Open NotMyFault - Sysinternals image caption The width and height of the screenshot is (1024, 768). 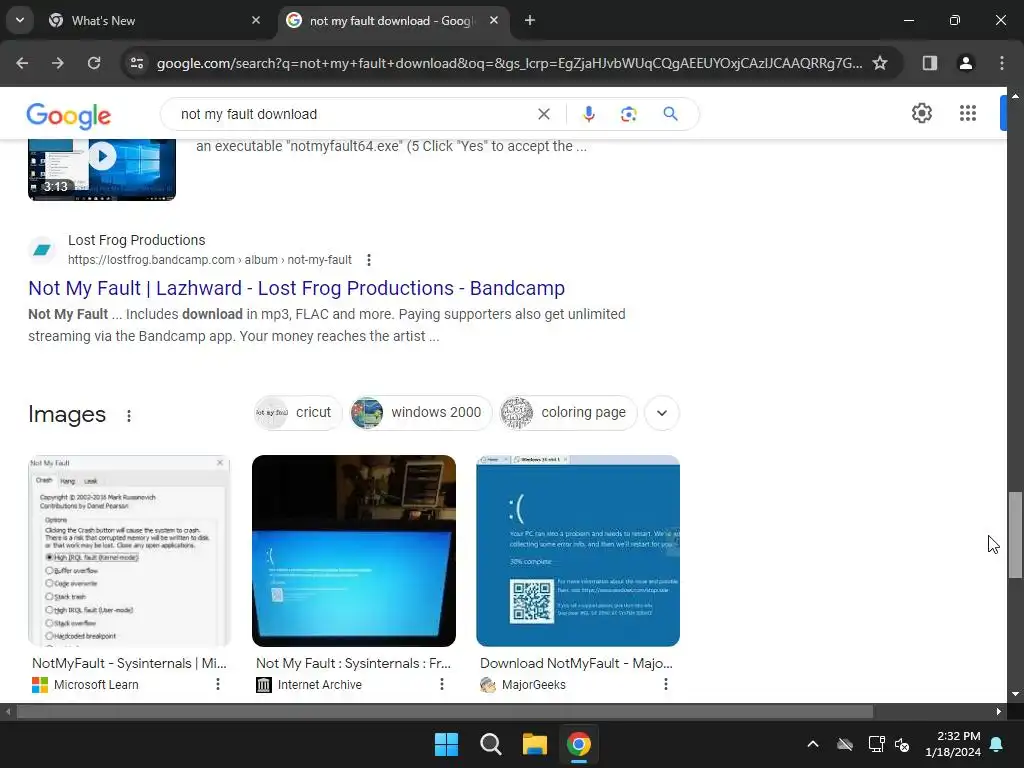(129, 663)
